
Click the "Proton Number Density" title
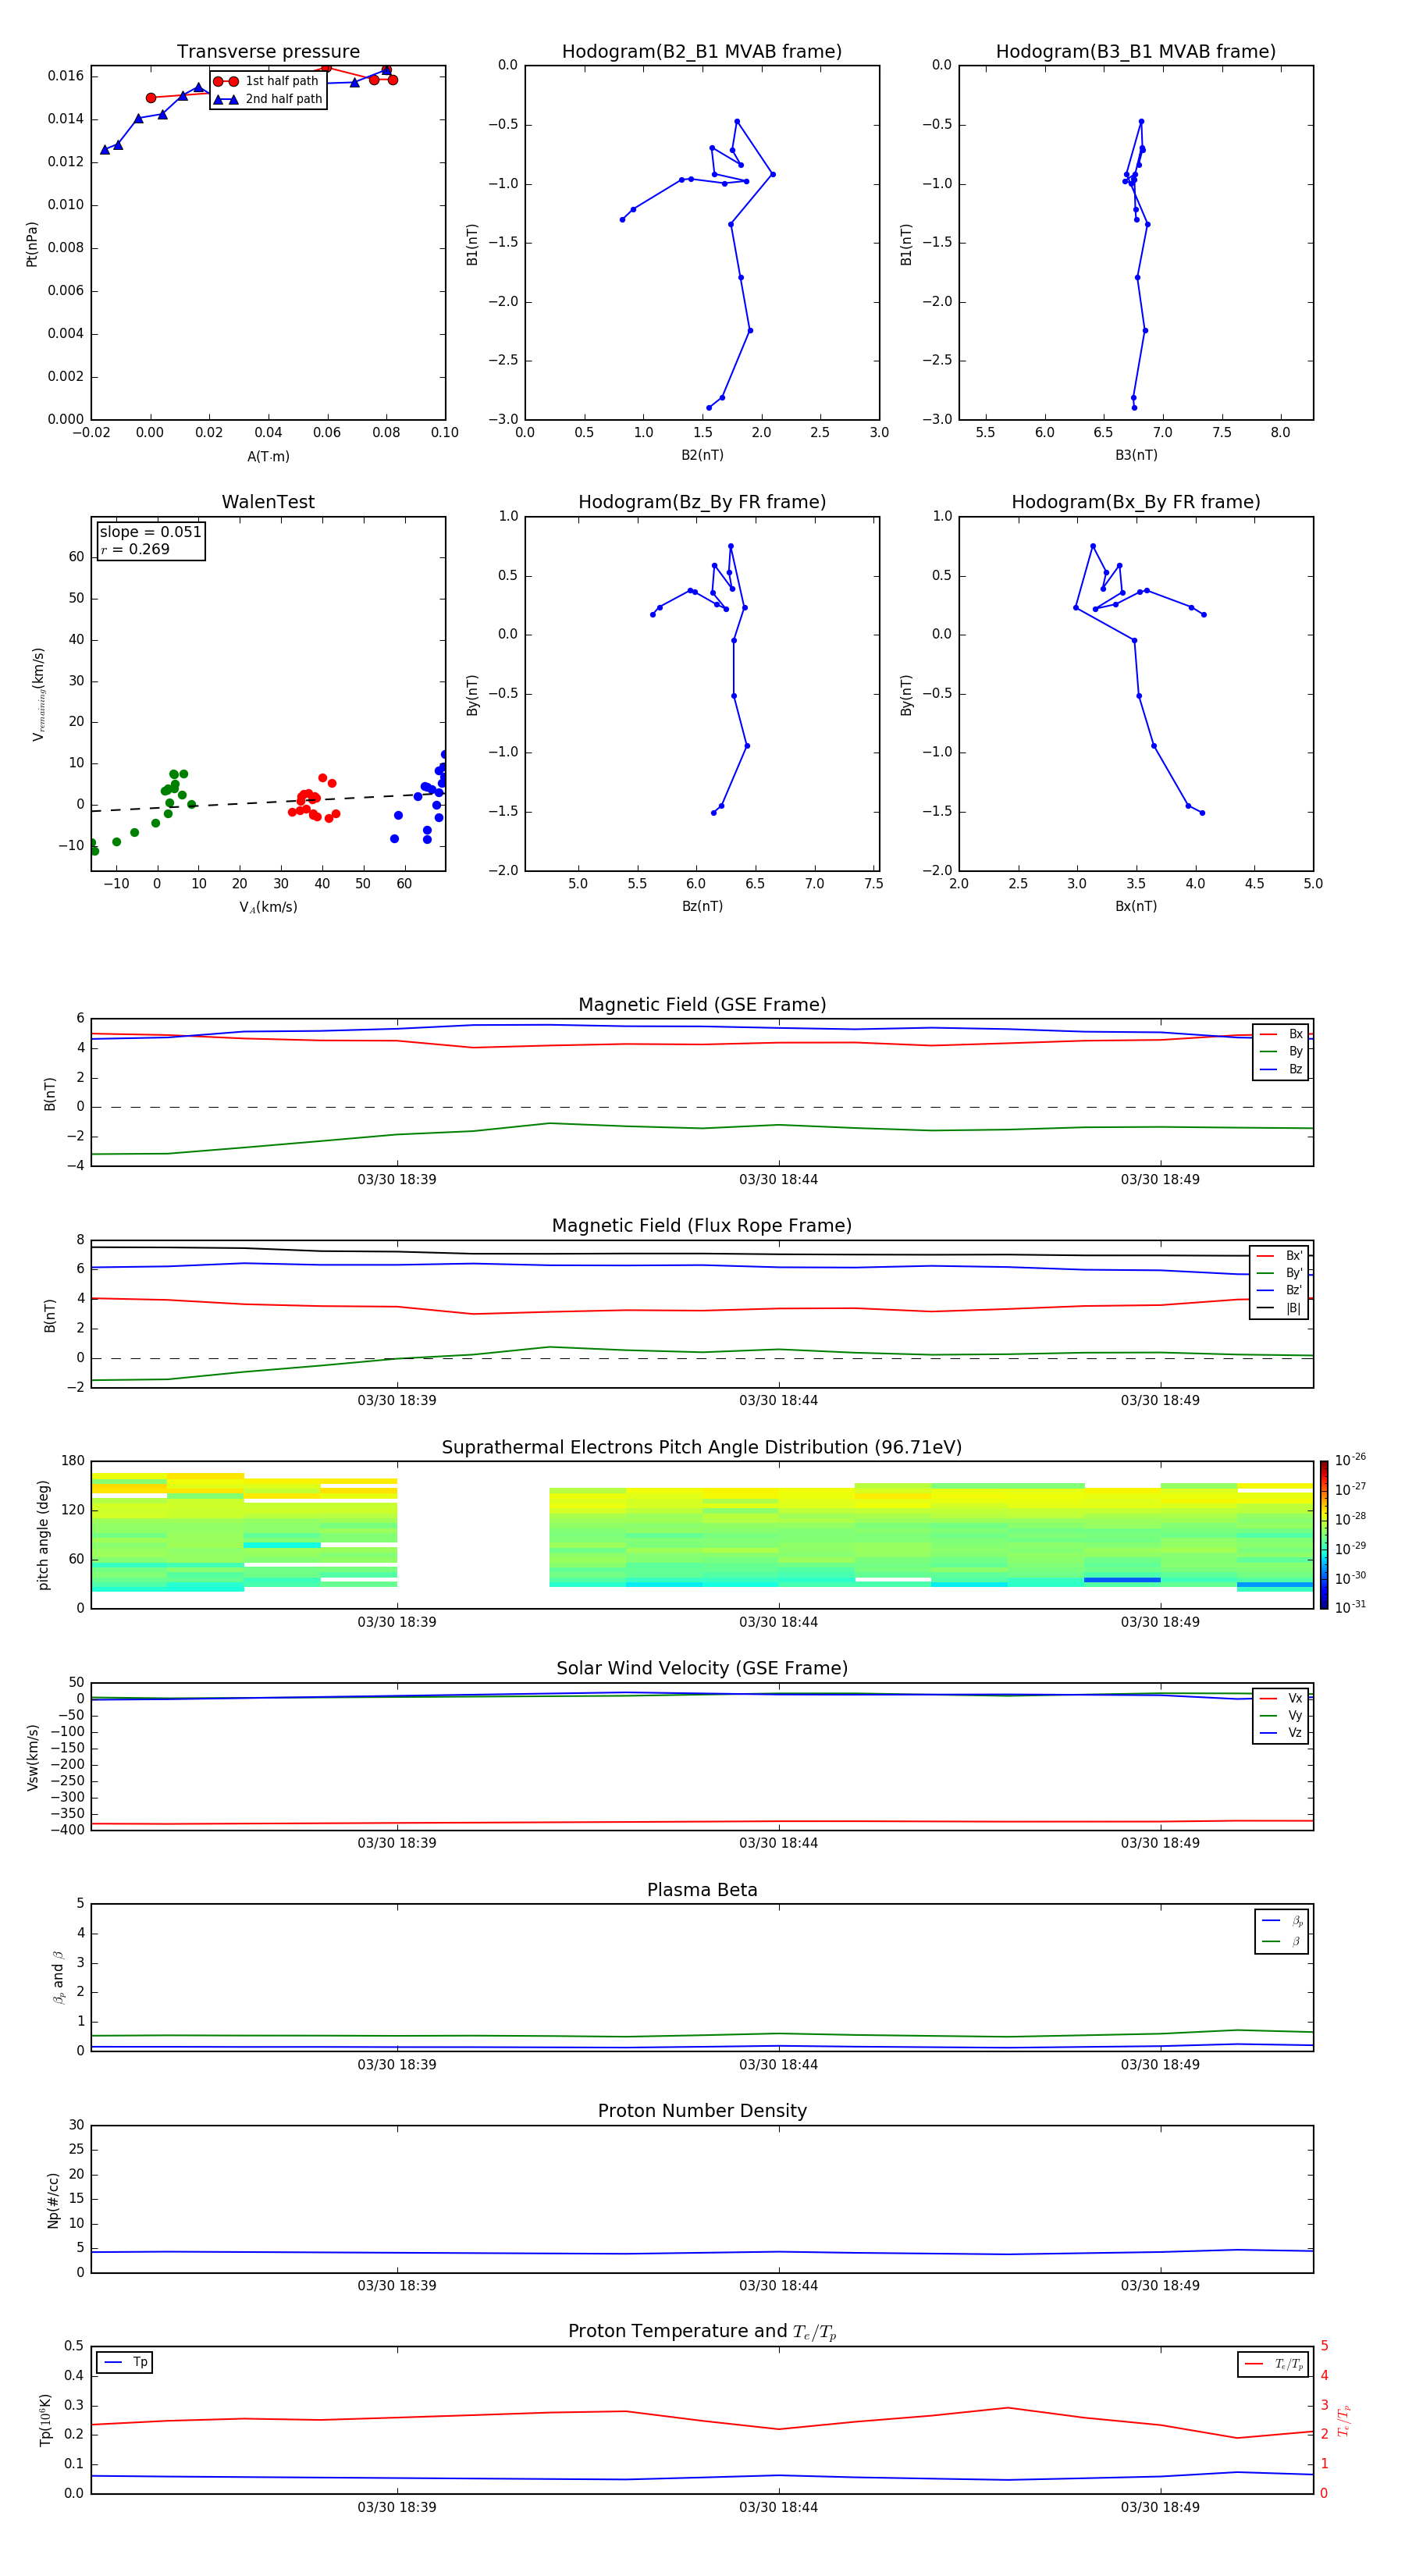coord(702,2111)
